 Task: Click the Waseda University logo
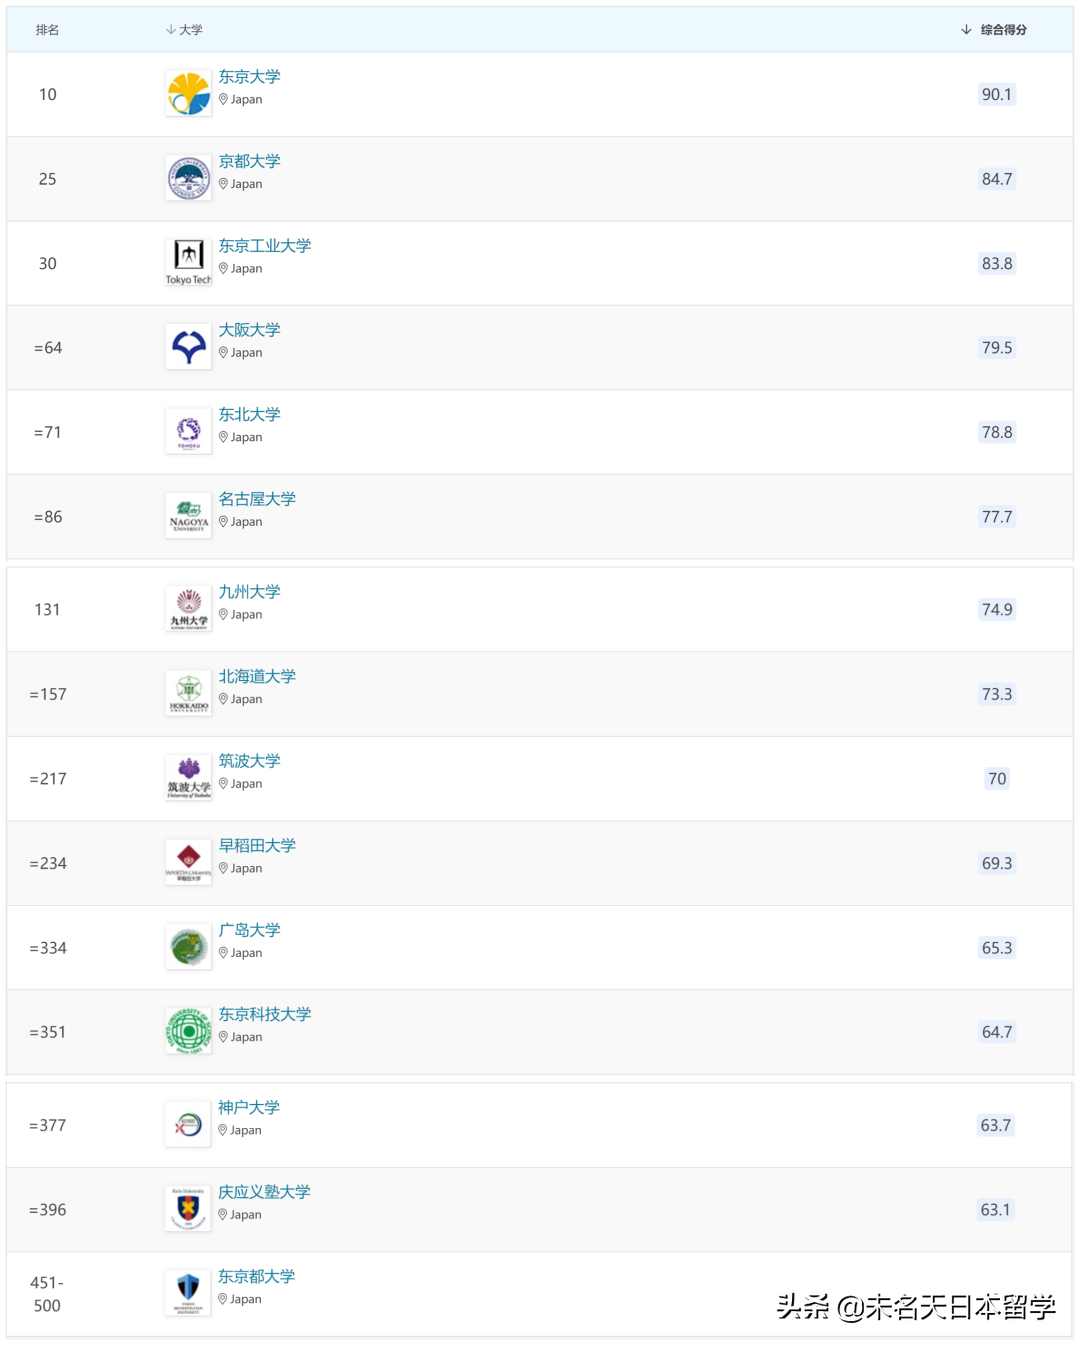tap(188, 860)
